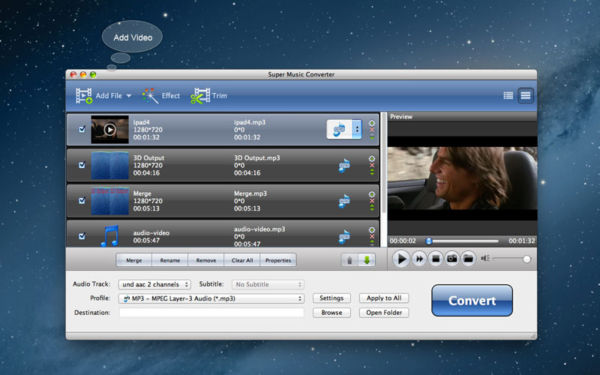Screen dimensions: 600x375
Task: Open the ipad4 output format dropdown
Action: click(x=357, y=129)
